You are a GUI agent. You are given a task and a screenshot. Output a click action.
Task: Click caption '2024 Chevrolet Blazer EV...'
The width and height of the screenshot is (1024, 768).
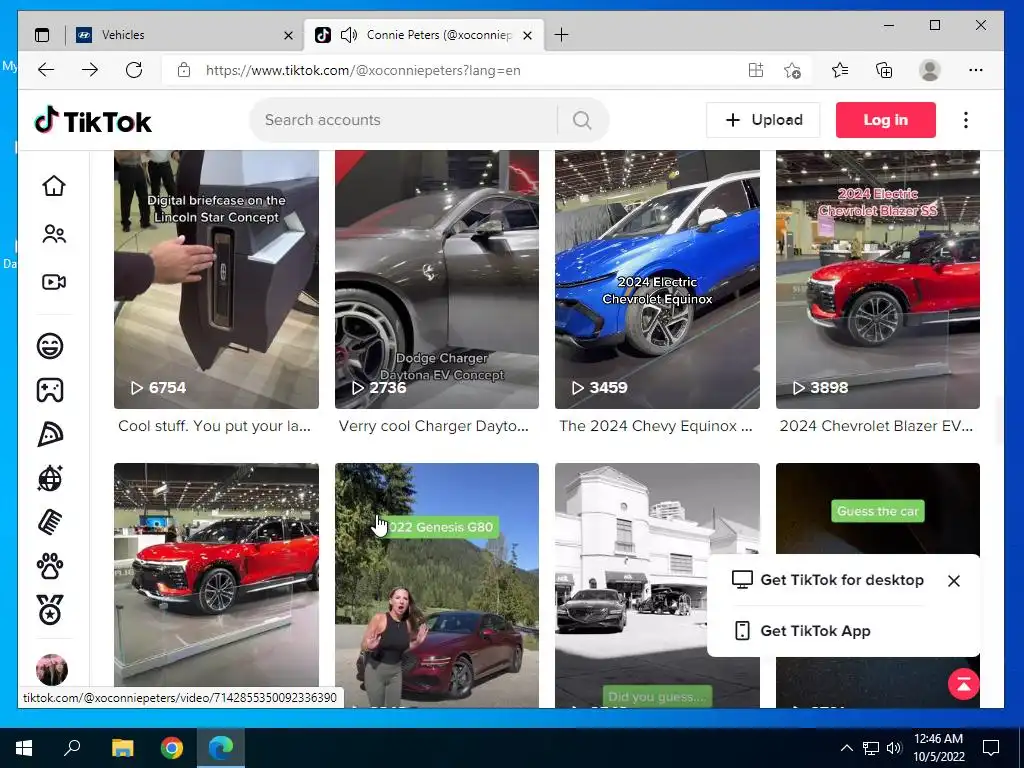(x=876, y=426)
